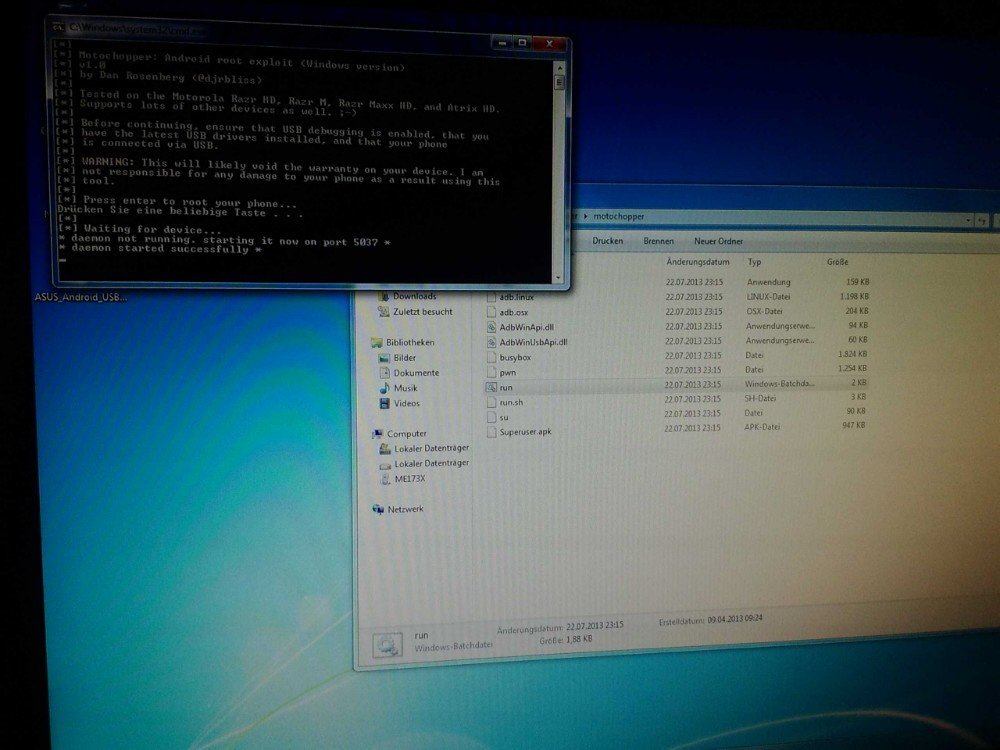Close the command prompt window
The height and width of the screenshot is (750, 1000).
click(x=548, y=43)
